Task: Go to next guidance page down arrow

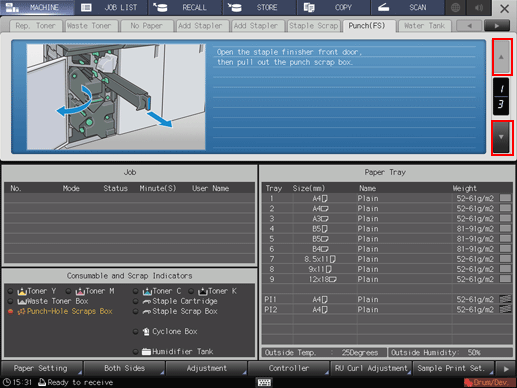Action: tap(501, 137)
